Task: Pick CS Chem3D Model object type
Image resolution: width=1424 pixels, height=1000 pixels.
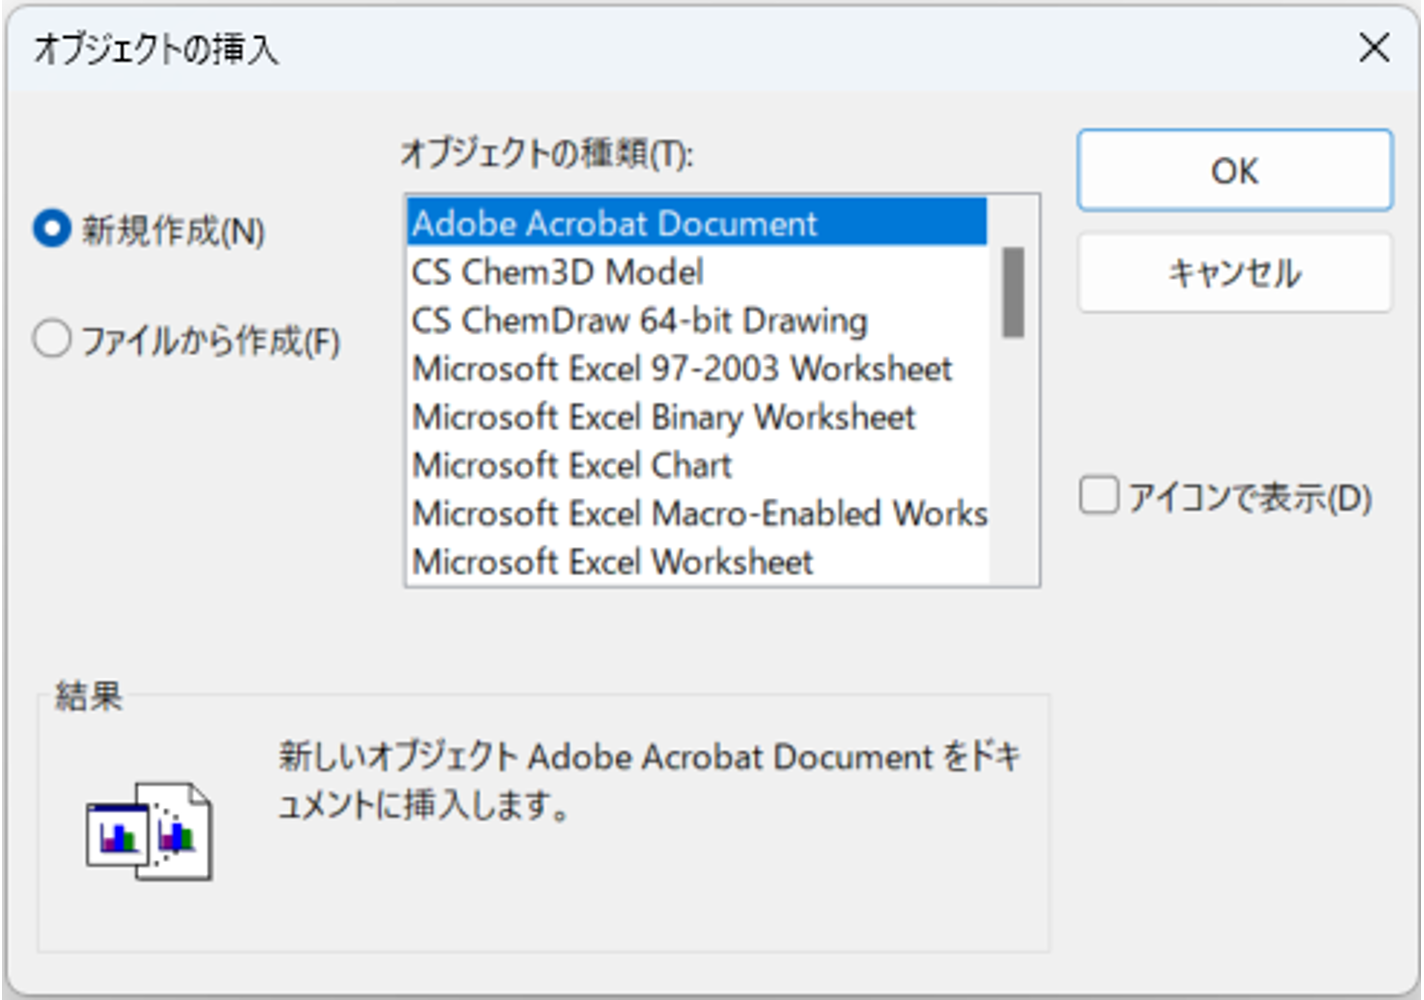Action: click(558, 272)
